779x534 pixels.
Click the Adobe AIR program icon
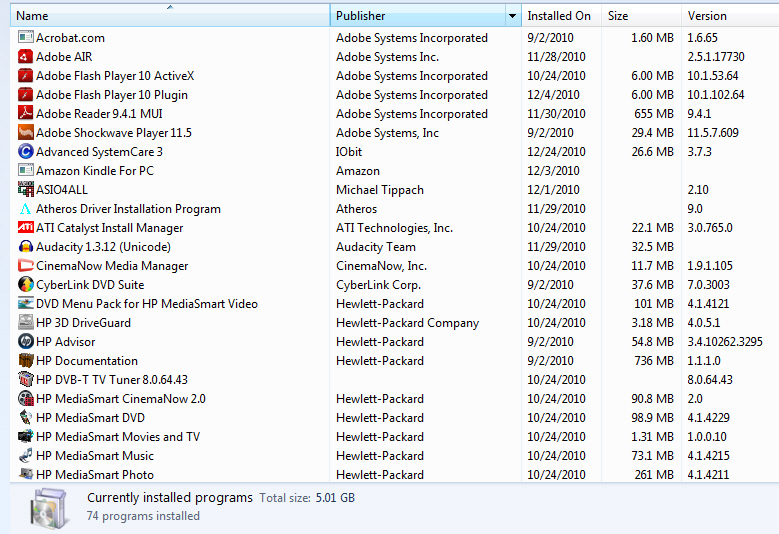(26, 57)
